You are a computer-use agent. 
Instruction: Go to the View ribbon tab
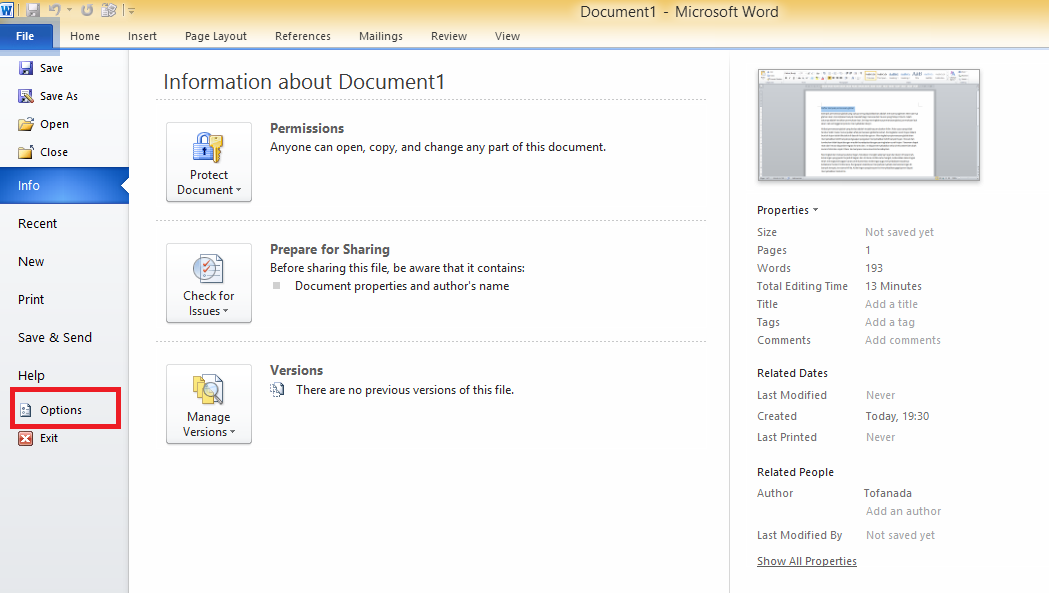coord(507,36)
